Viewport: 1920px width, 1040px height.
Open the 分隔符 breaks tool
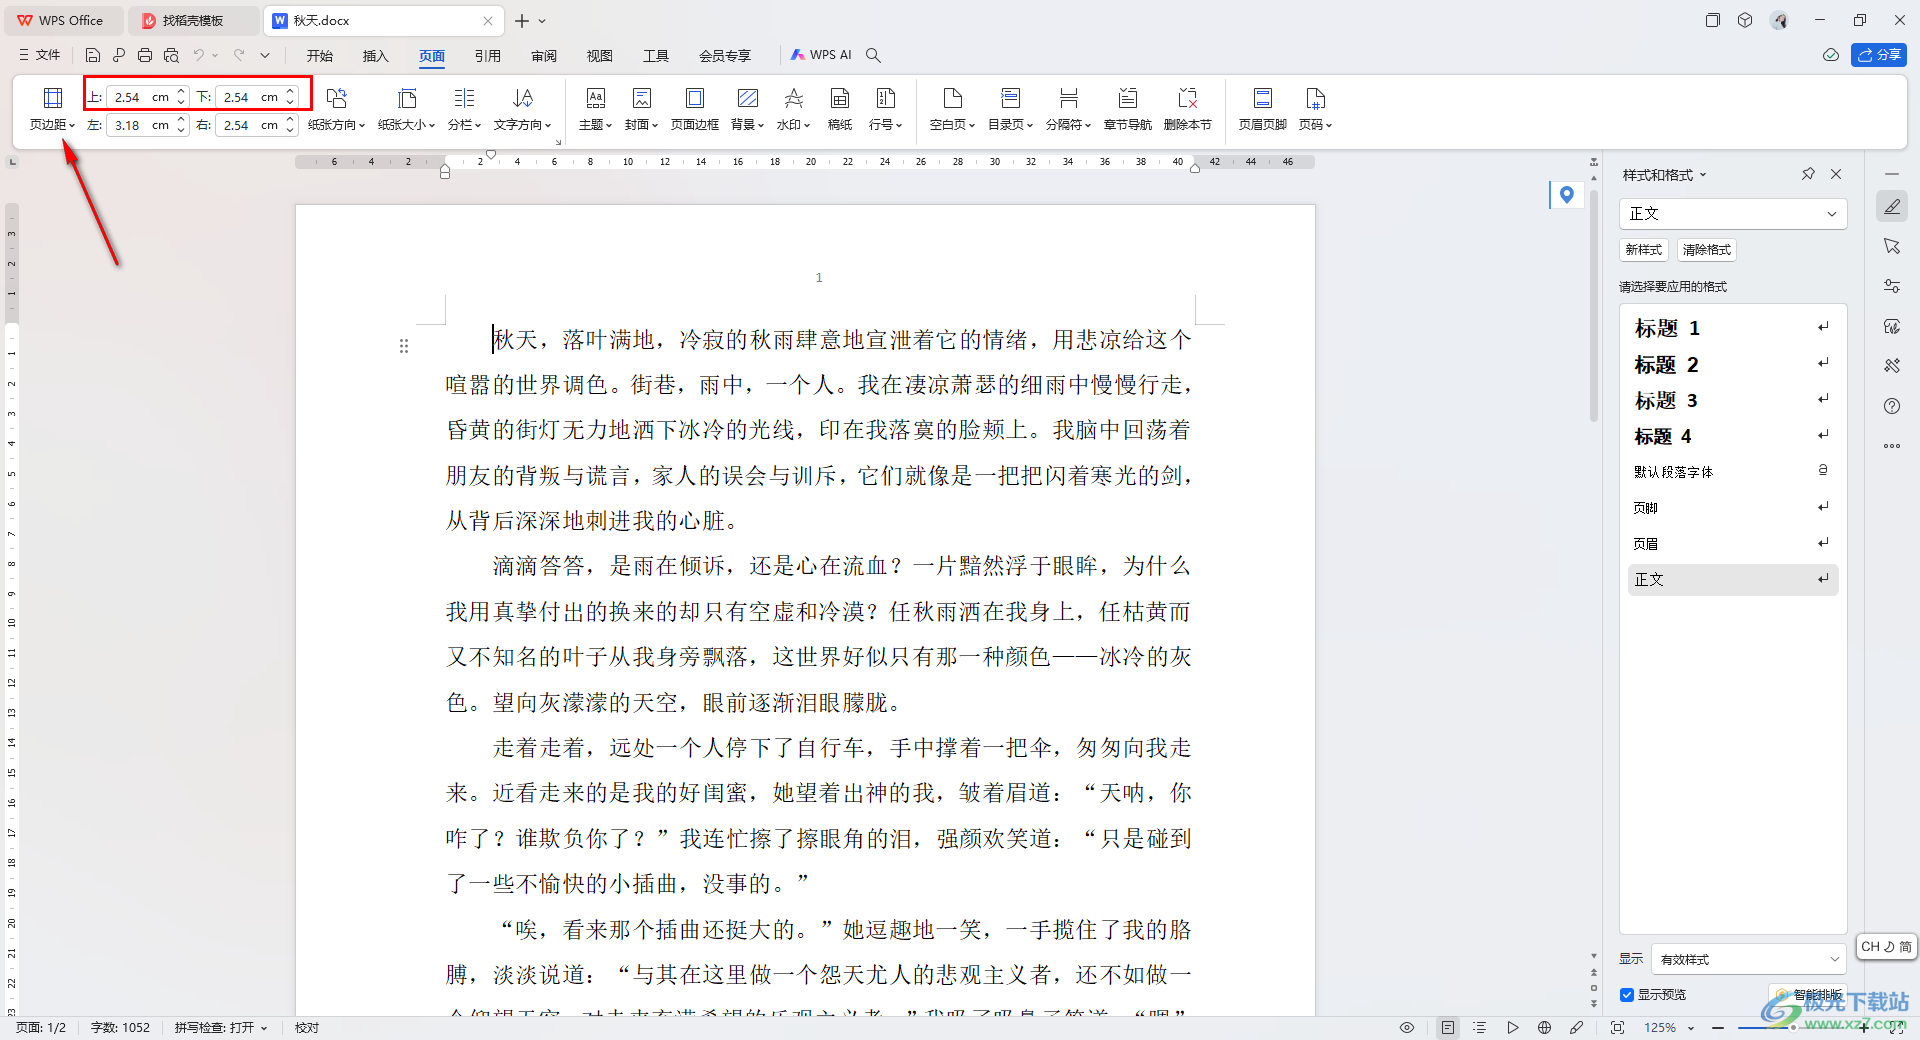coord(1069,110)
